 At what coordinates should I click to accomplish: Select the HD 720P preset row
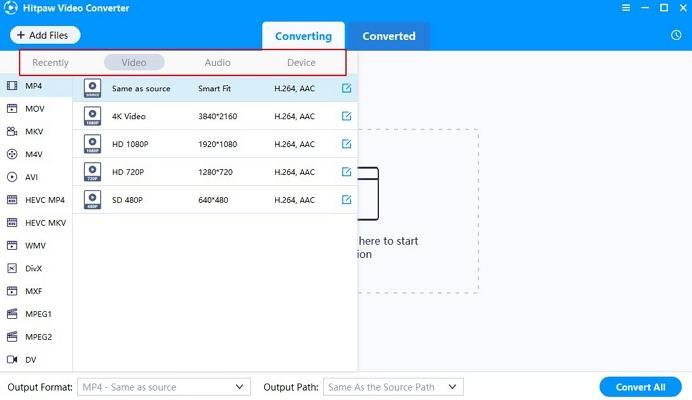pyautogui.click(x=215, y=172)
